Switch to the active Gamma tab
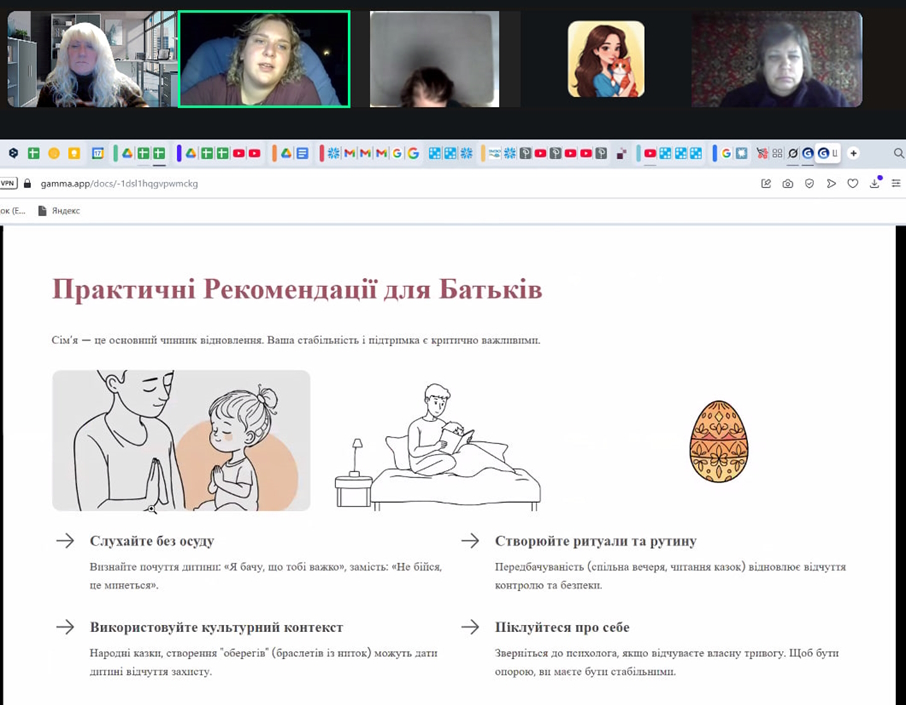This screenshot has height=705, width=906. pos(826,153)
